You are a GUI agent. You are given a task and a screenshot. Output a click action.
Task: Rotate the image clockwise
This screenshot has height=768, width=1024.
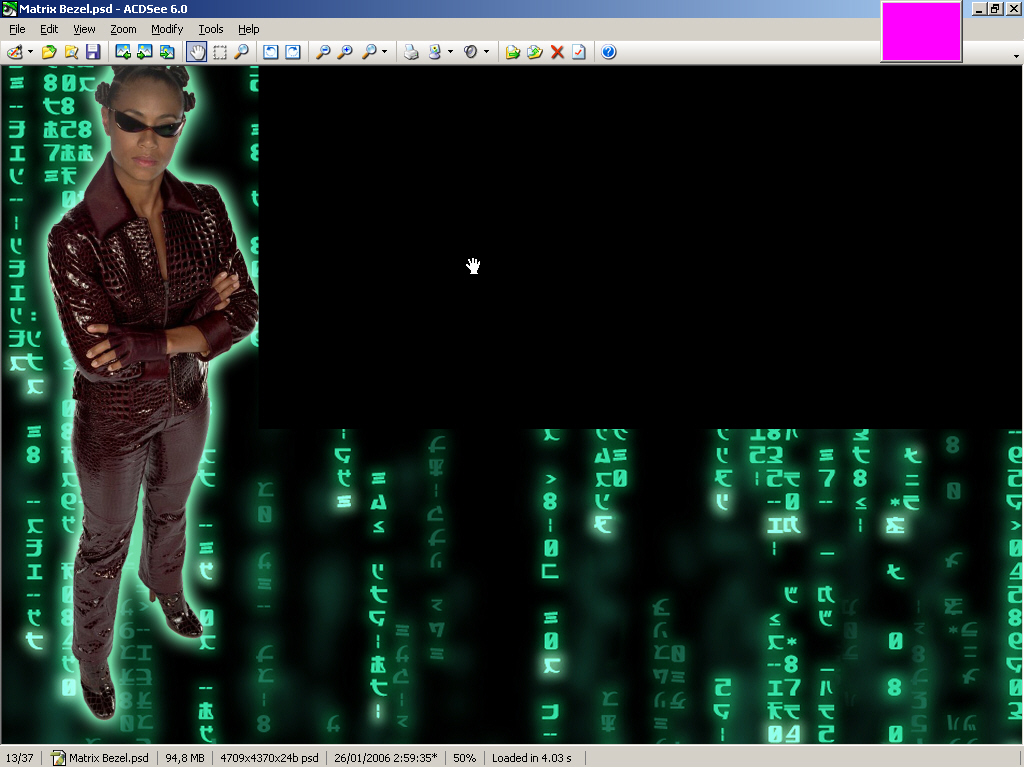(293, 52)
